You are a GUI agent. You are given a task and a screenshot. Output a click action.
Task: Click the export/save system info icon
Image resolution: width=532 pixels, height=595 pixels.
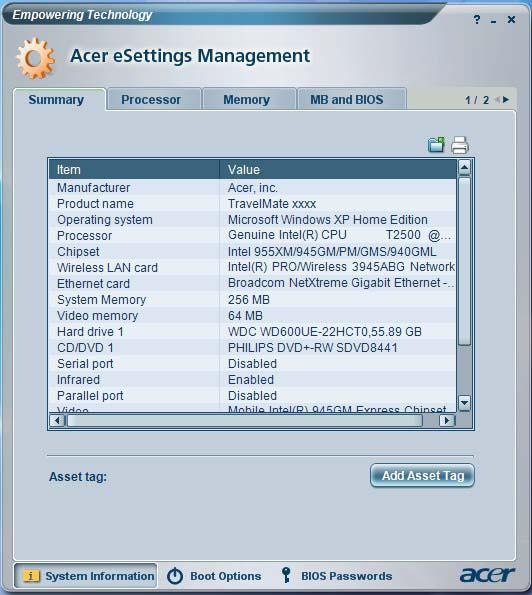[436, 145]
